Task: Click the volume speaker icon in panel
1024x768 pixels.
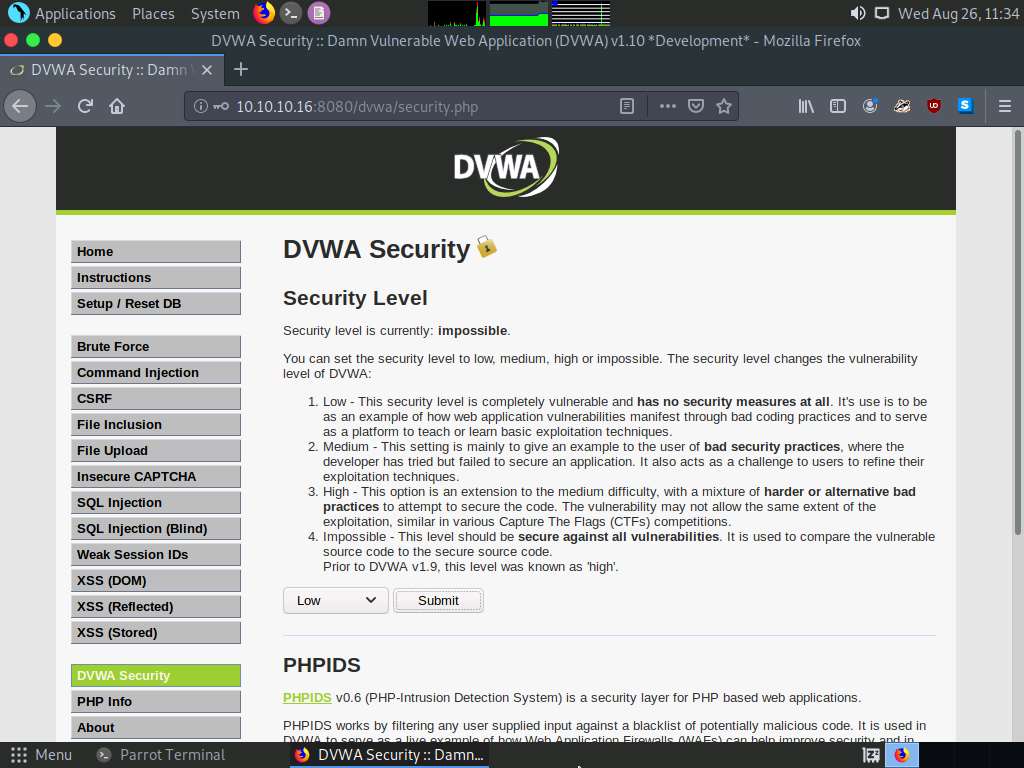Action: (858, 13)
